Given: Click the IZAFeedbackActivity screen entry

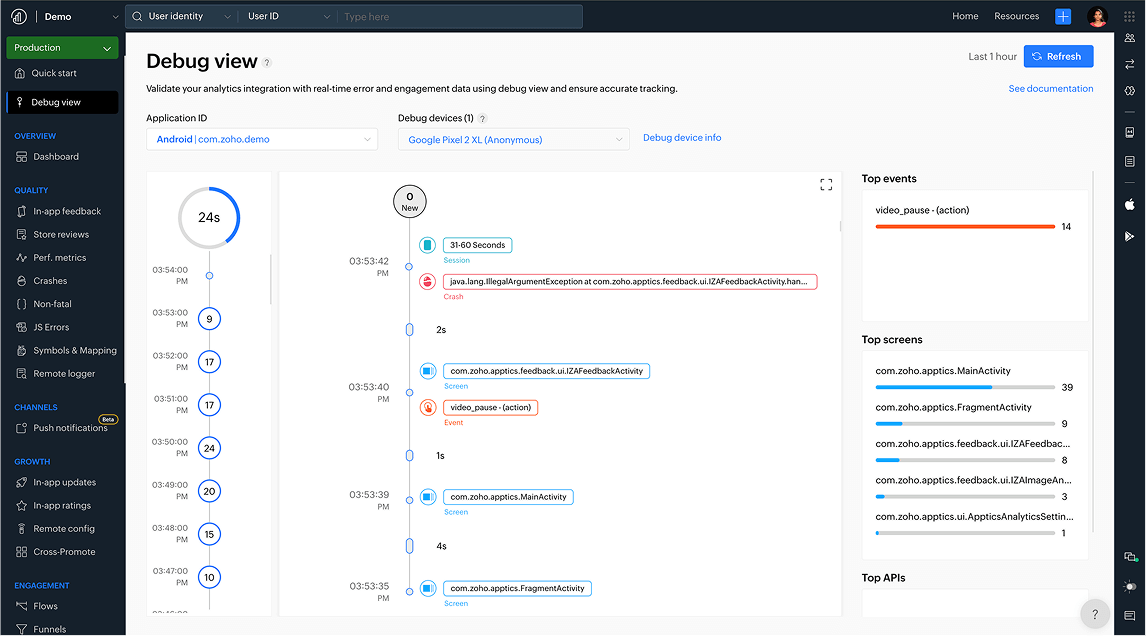Looking at the screenshot, I should 546,371.
